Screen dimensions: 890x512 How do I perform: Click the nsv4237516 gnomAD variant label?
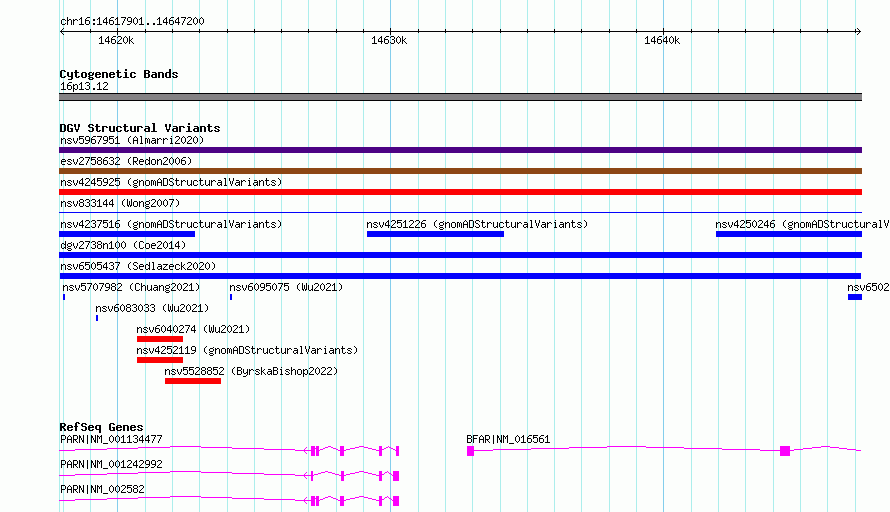pos(171,224)
